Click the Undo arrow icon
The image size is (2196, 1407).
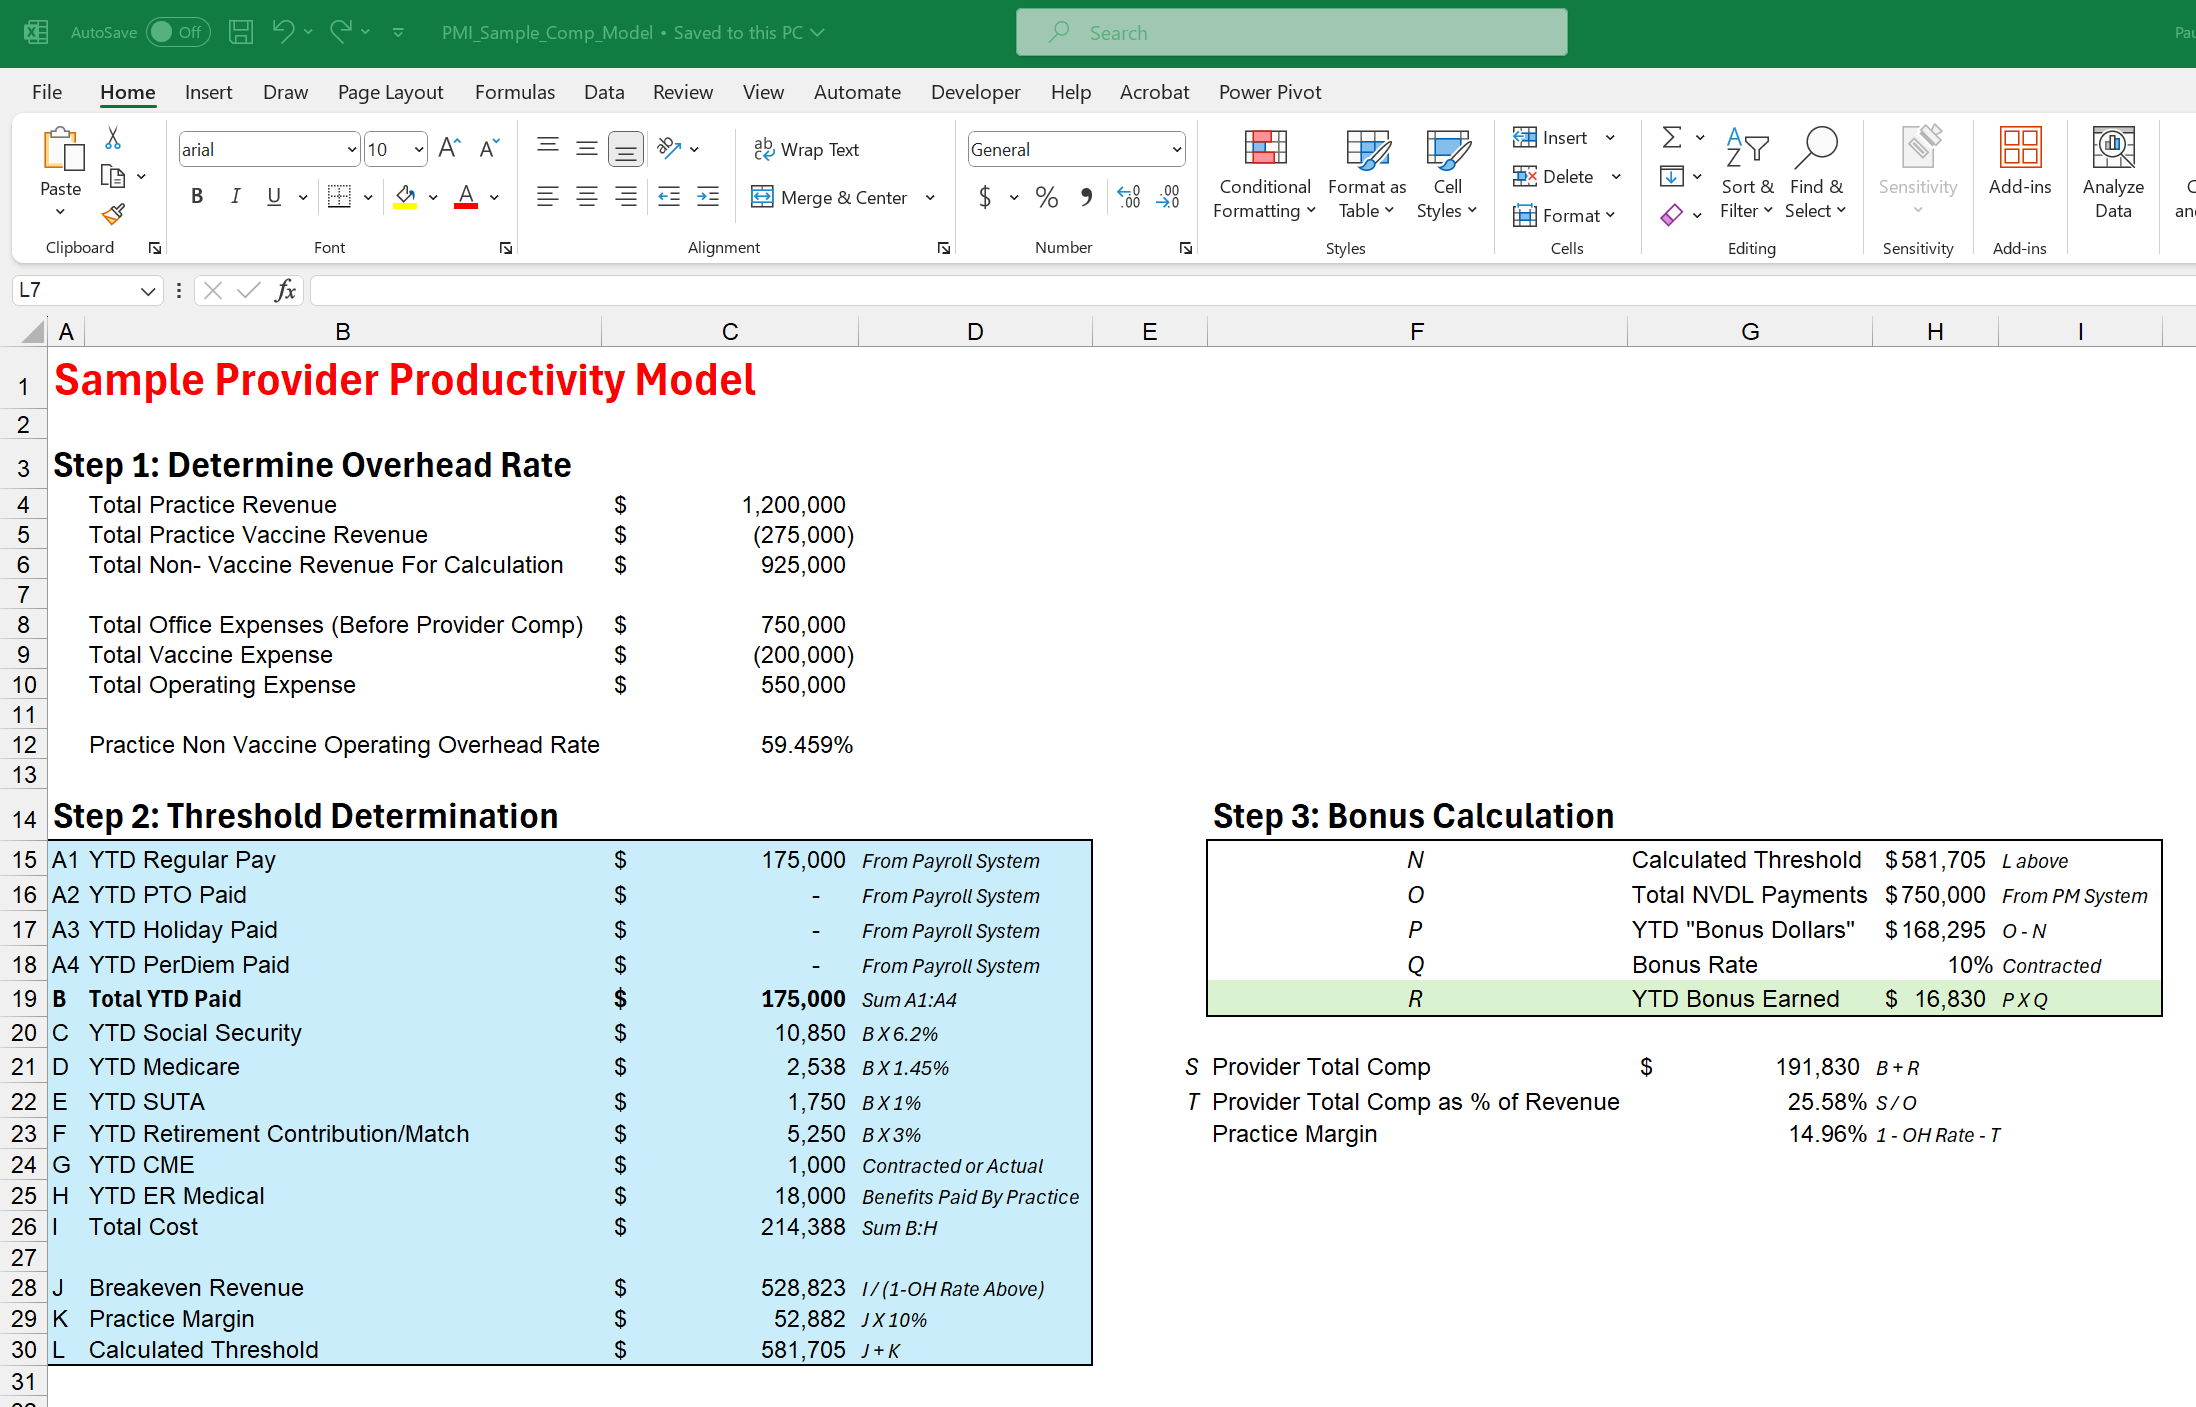[x=283, y=32]
